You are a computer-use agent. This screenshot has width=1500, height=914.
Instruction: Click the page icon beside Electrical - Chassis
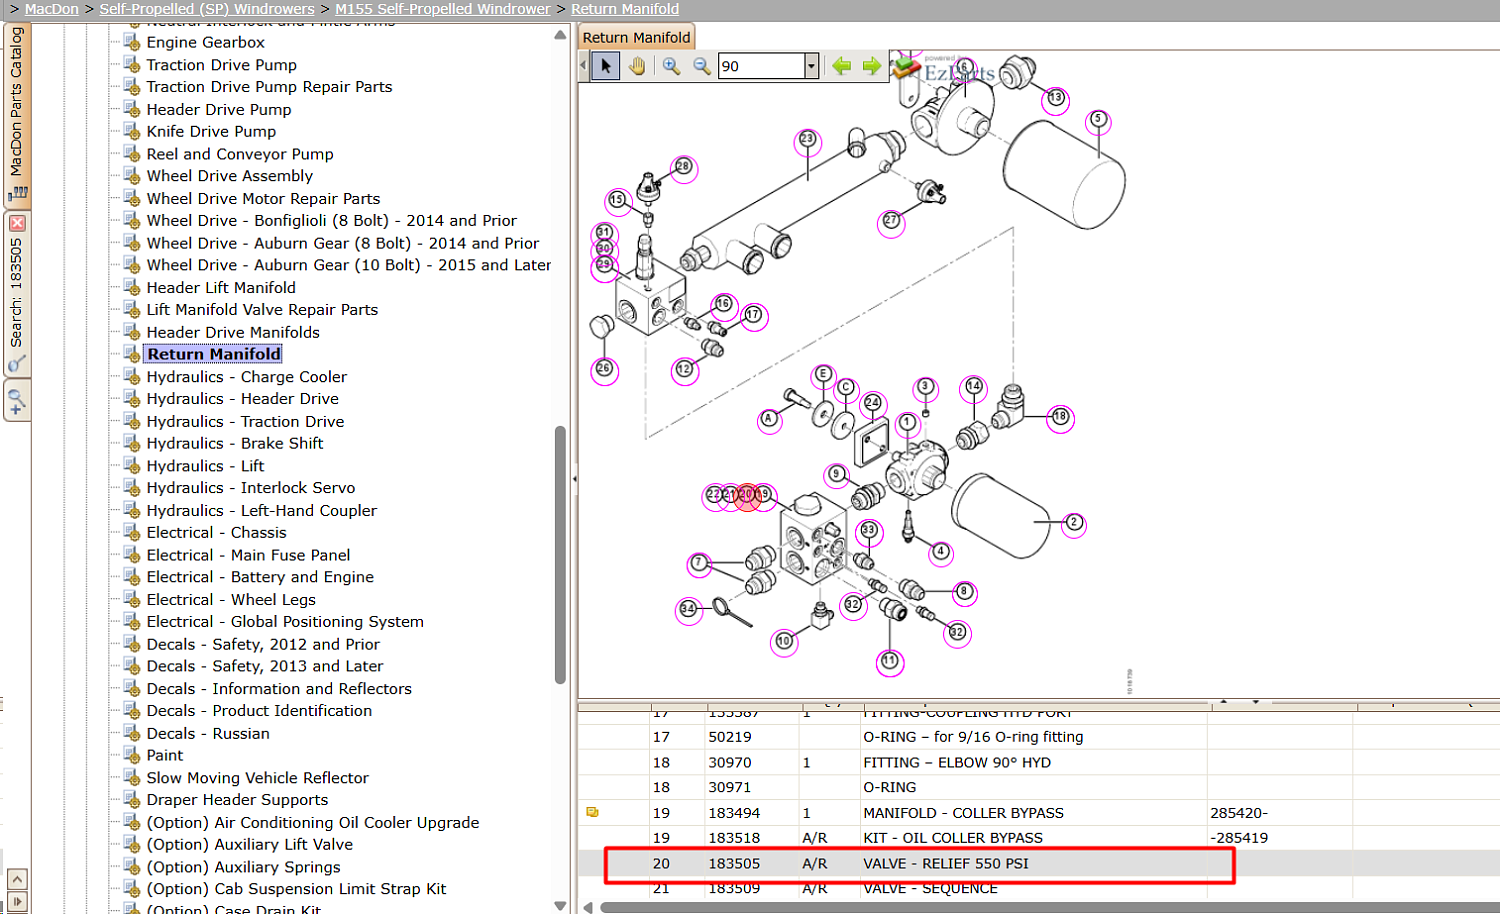coord(131,532)
